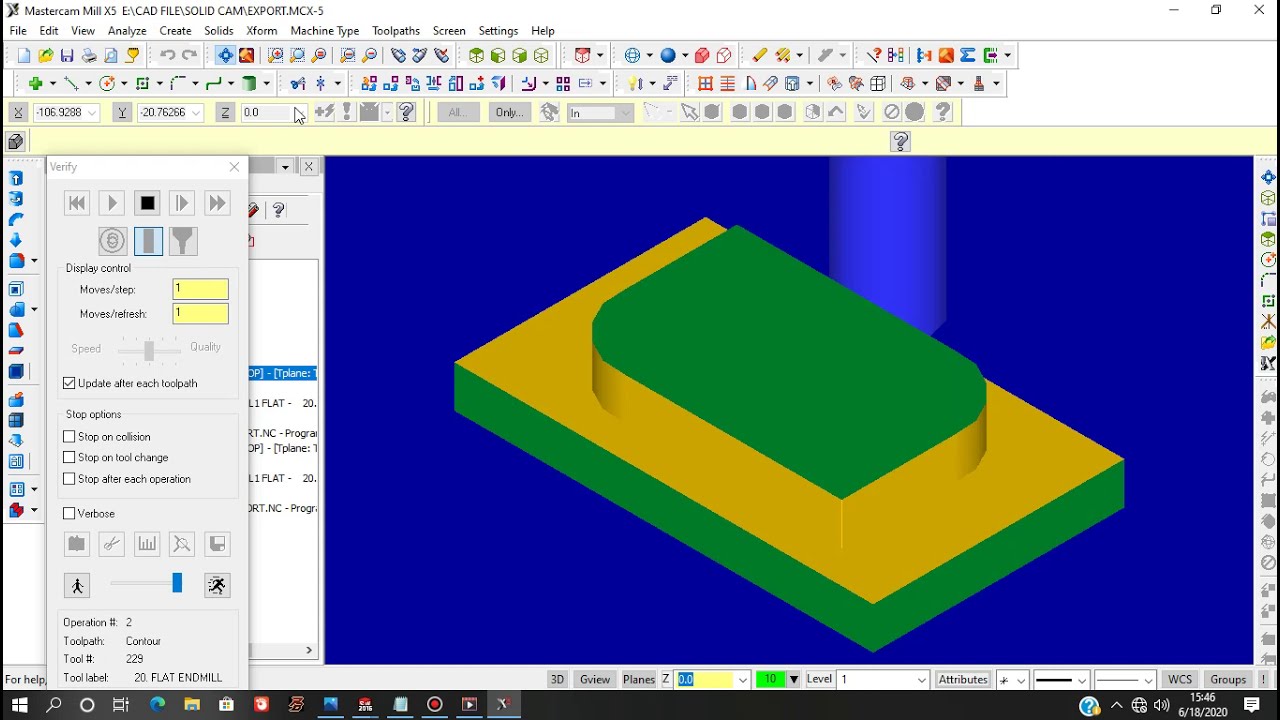Open the Machine Type menu
This screenshot has height=720, width=1280.
(x=325, y=31)
